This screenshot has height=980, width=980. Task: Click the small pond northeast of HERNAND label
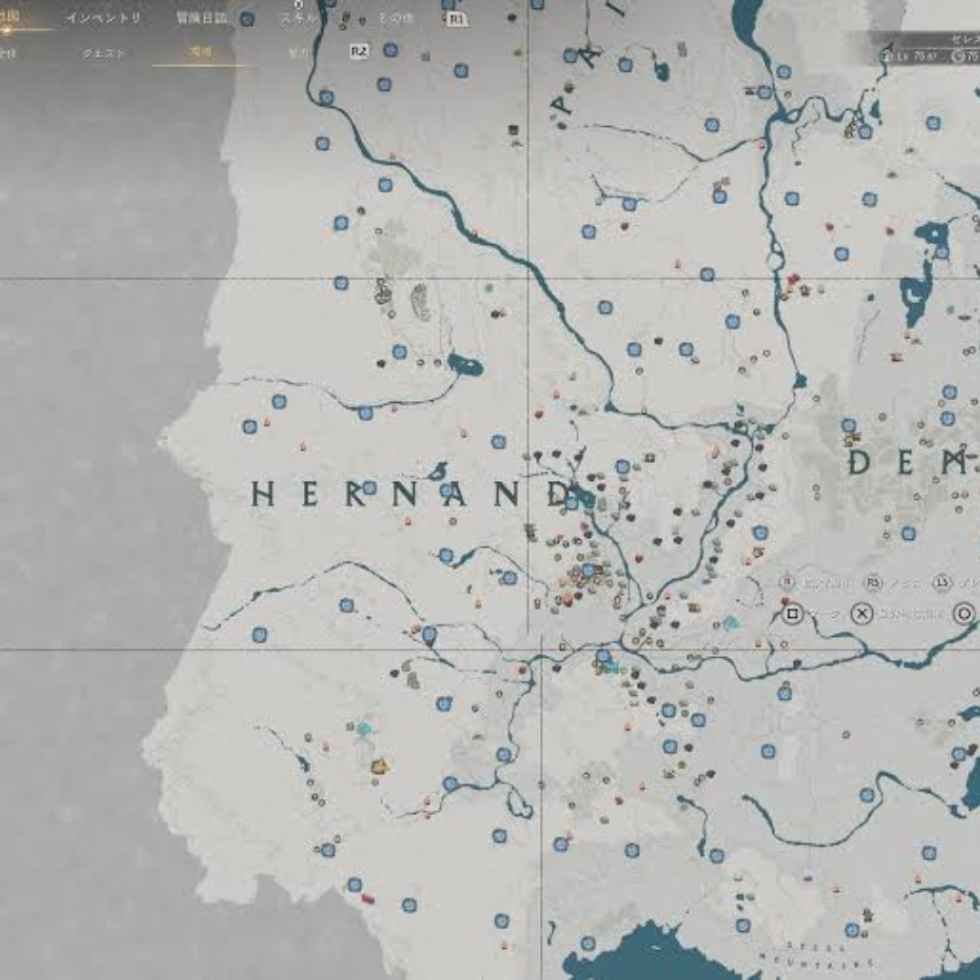point(466,365)
